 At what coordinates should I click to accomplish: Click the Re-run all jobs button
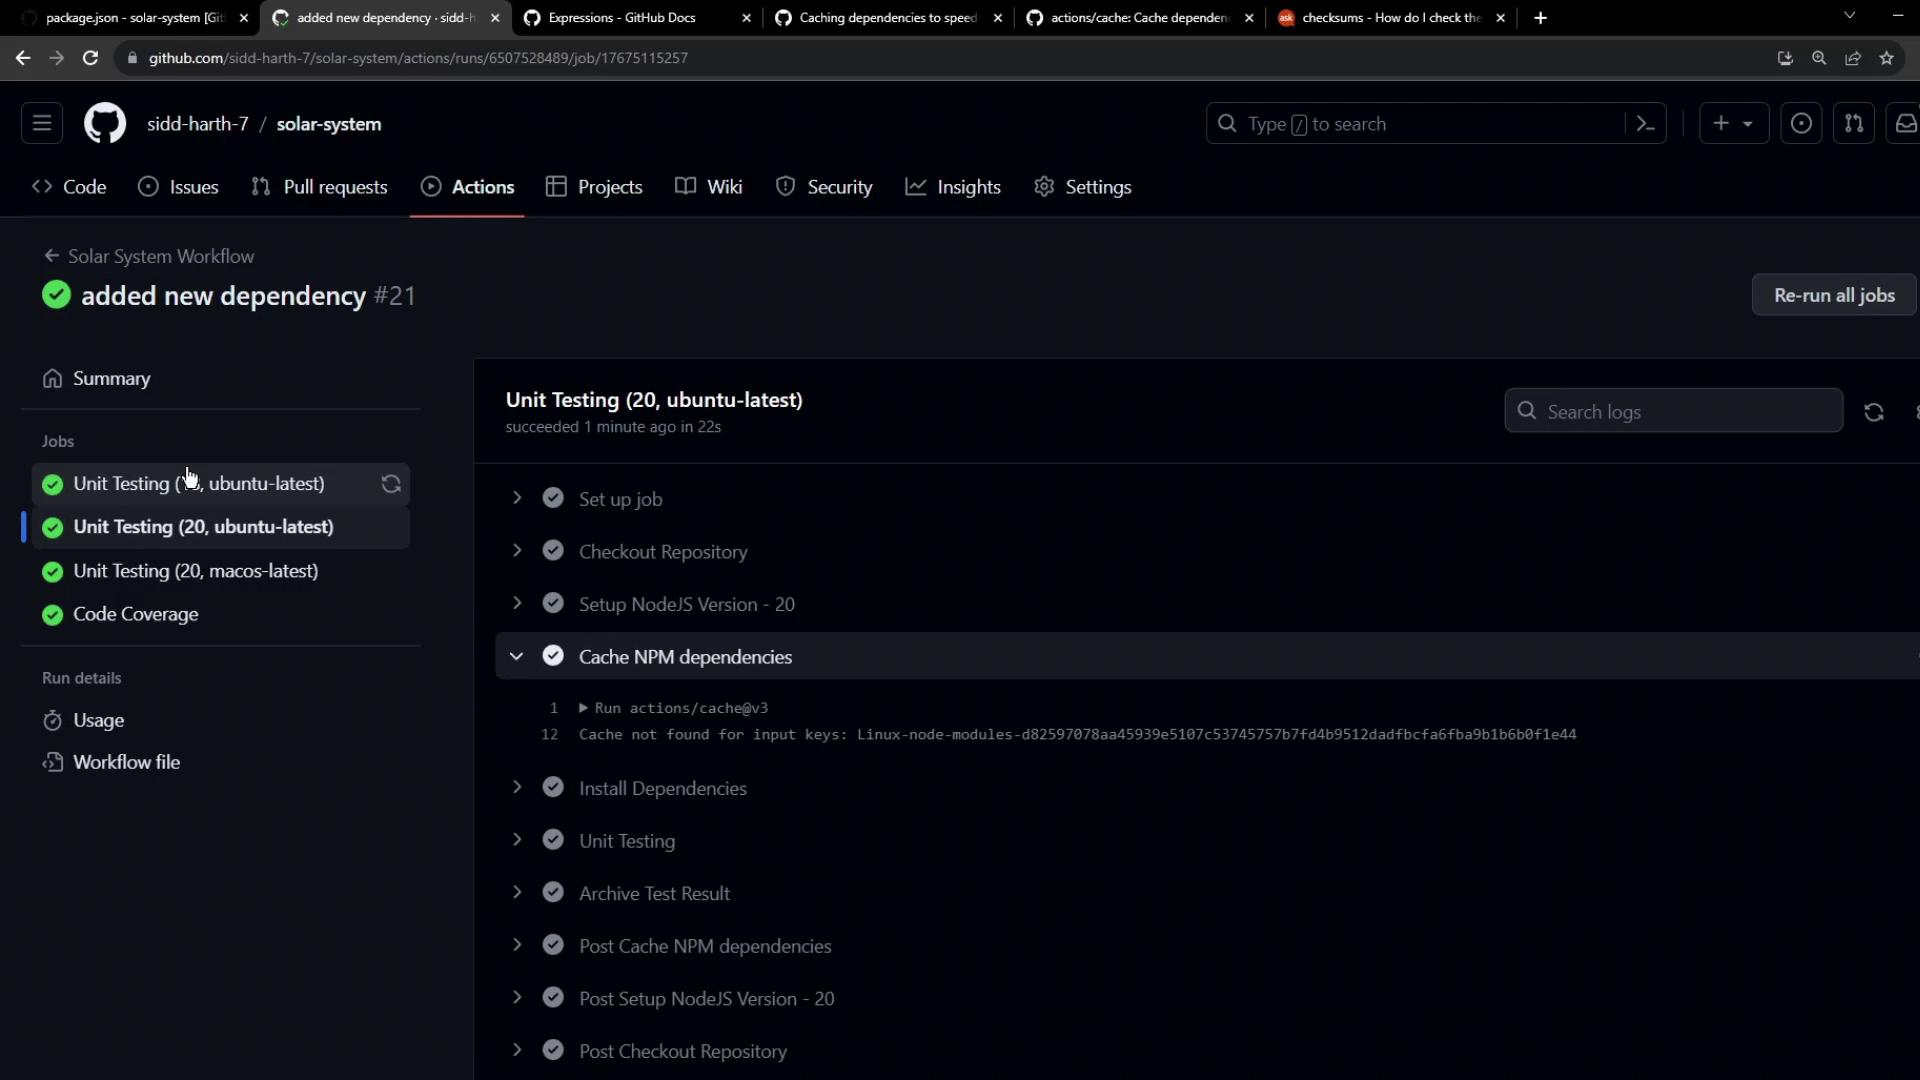[1833, 295]
